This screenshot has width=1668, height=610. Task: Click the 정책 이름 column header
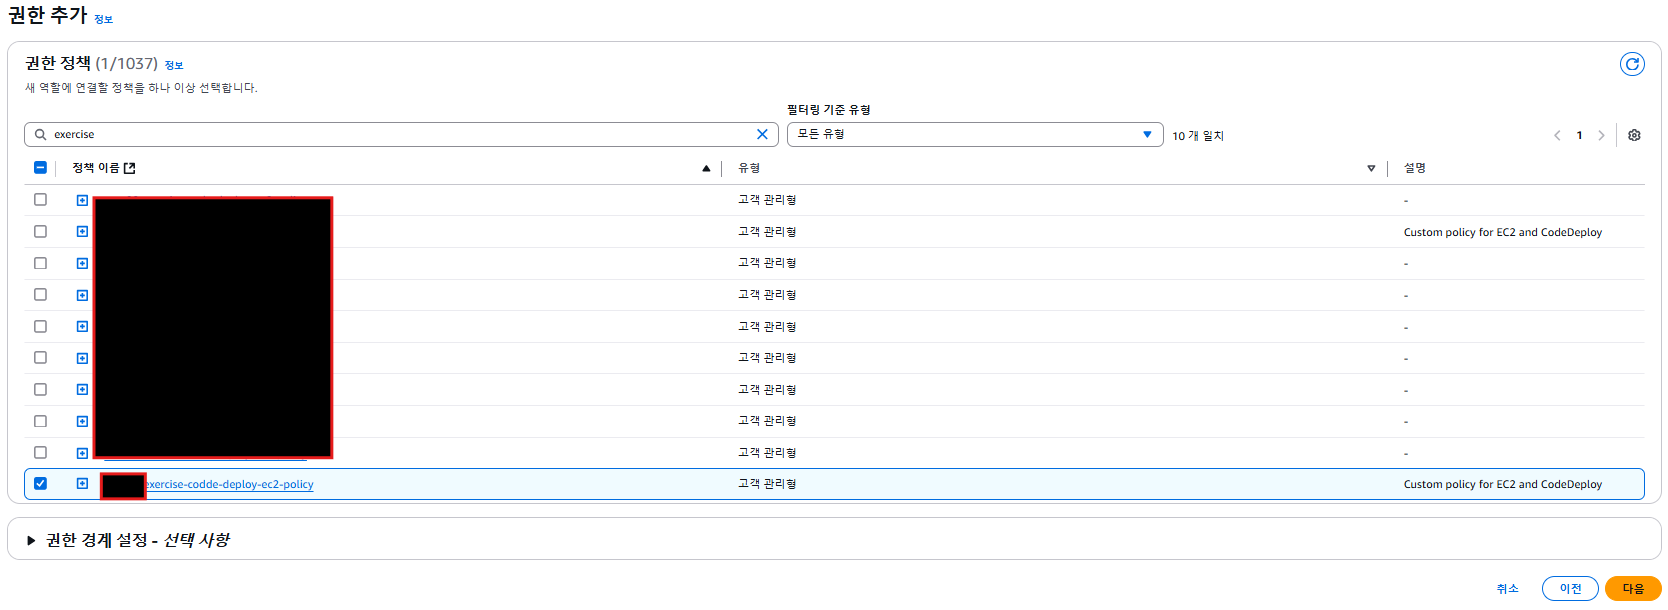coord(95,168)
